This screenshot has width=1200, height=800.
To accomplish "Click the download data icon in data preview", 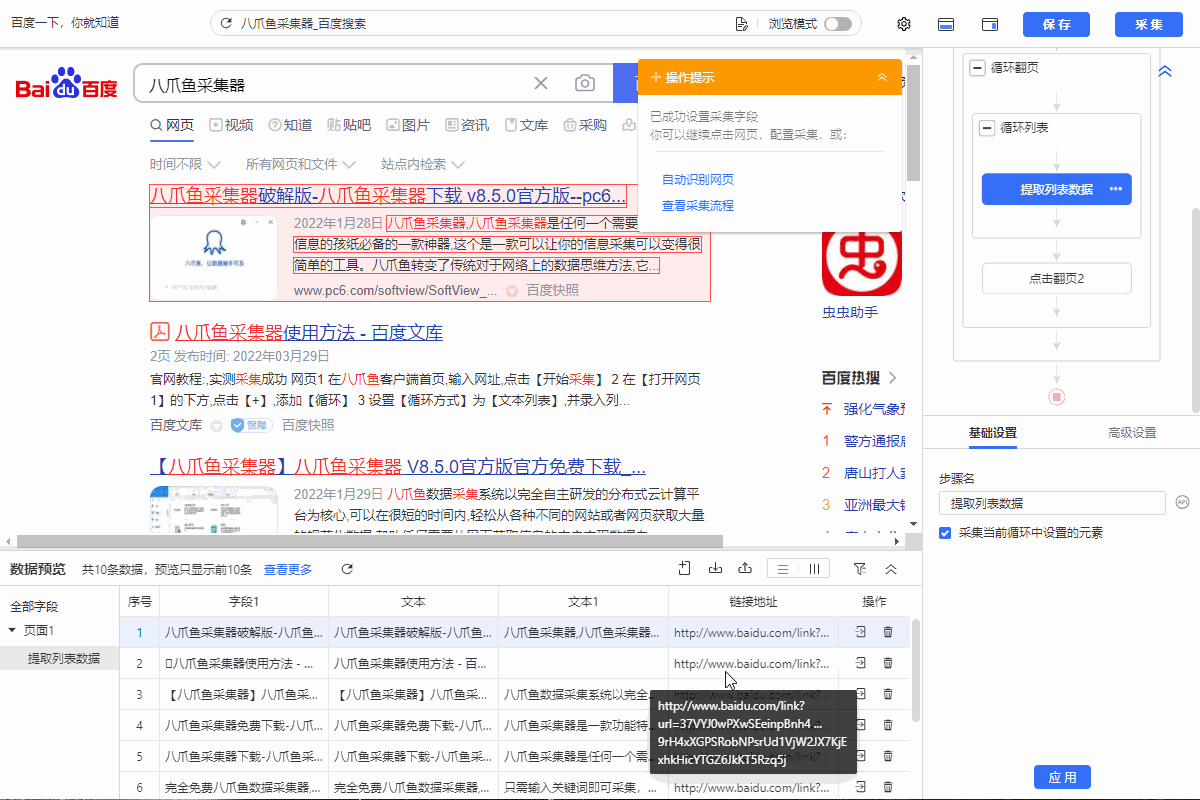I will 715,569.
